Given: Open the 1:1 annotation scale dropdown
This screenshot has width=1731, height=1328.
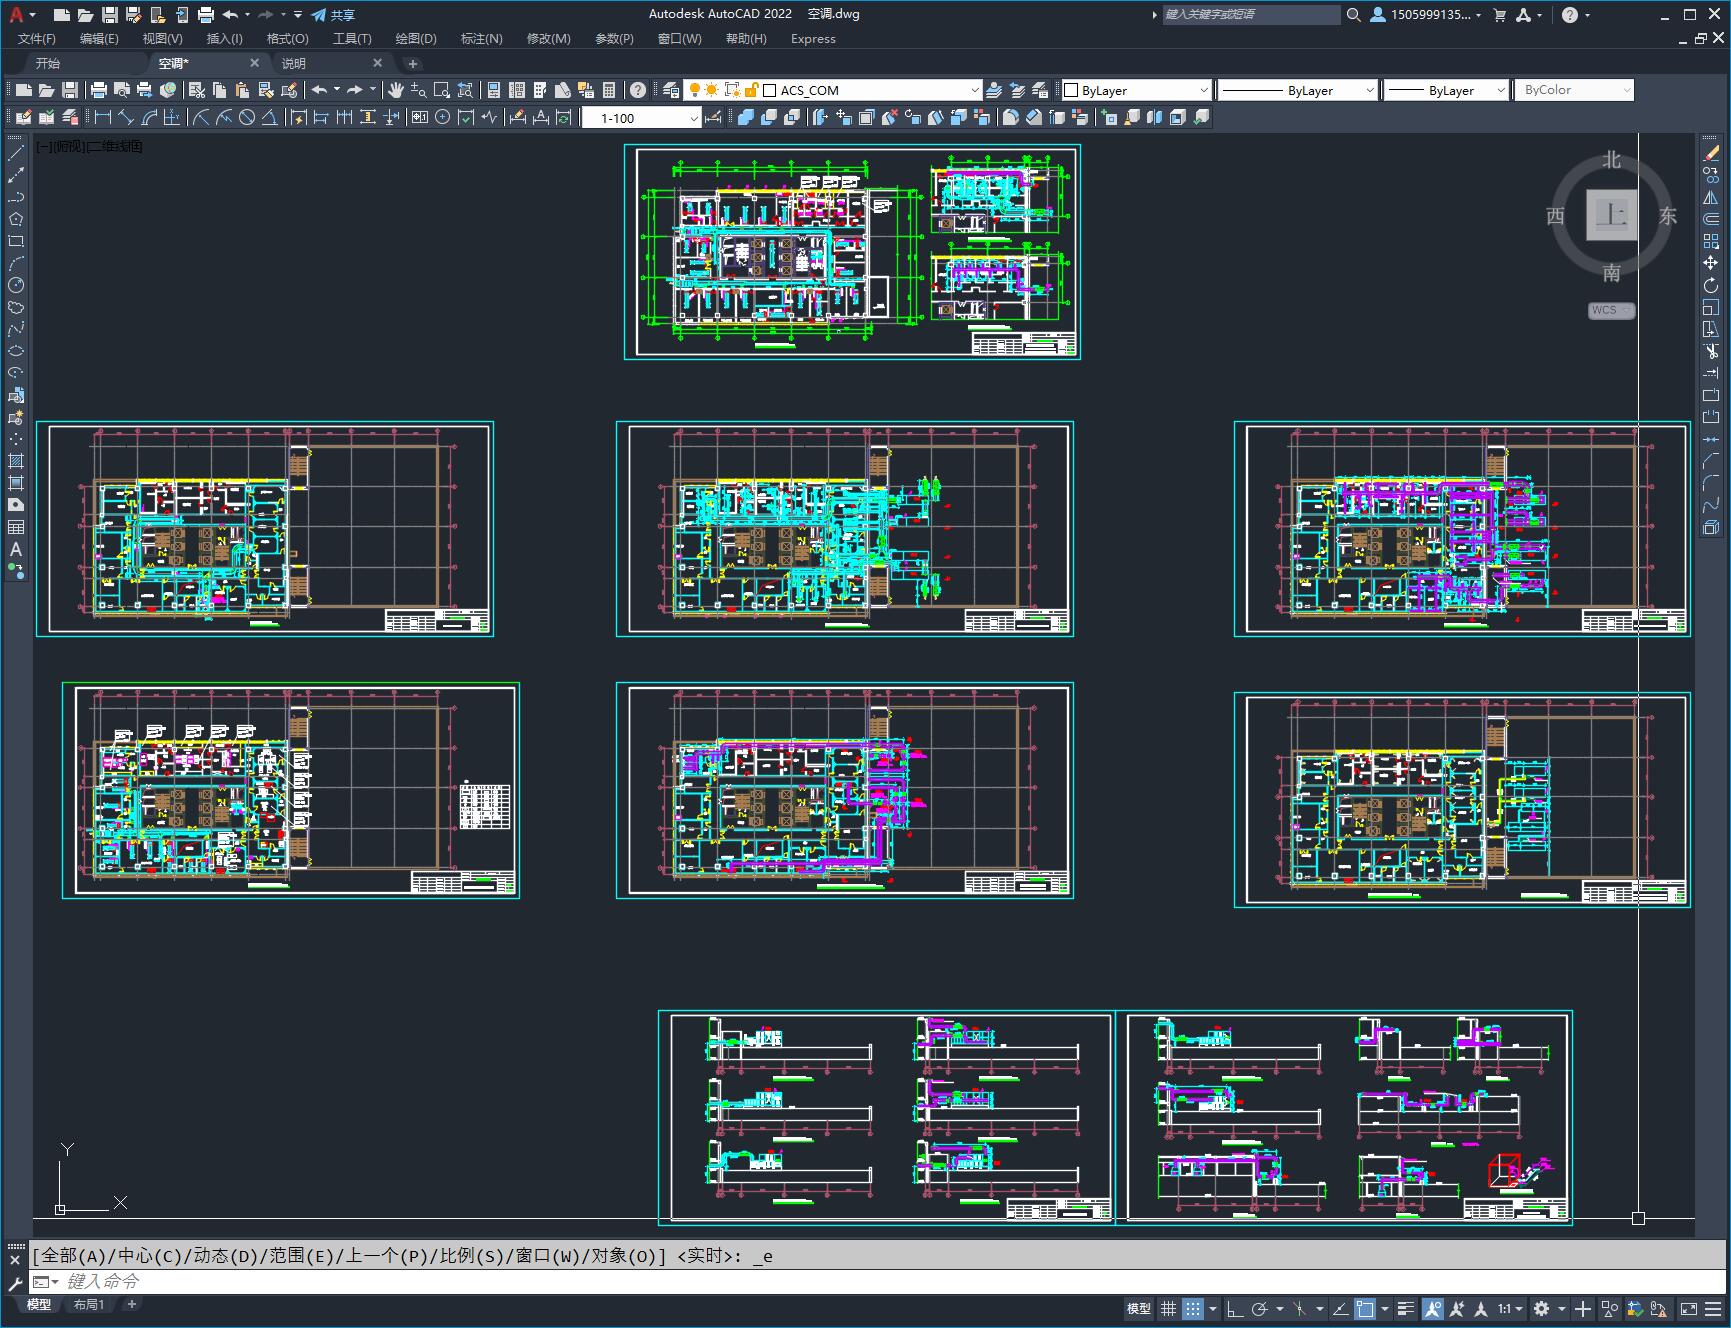Looking at the screenshot, I should click(x=1510, y=1308).
